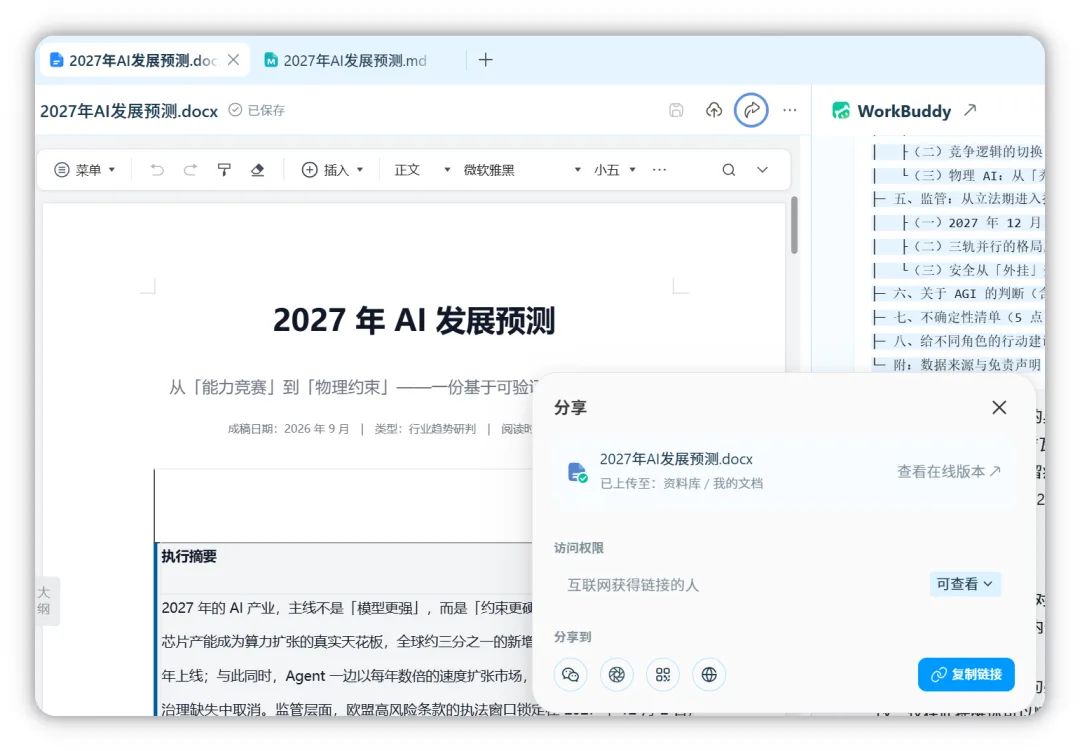Click the WorkBuddy logo icon
The image size is (1080, 751).
click(841, 110)
